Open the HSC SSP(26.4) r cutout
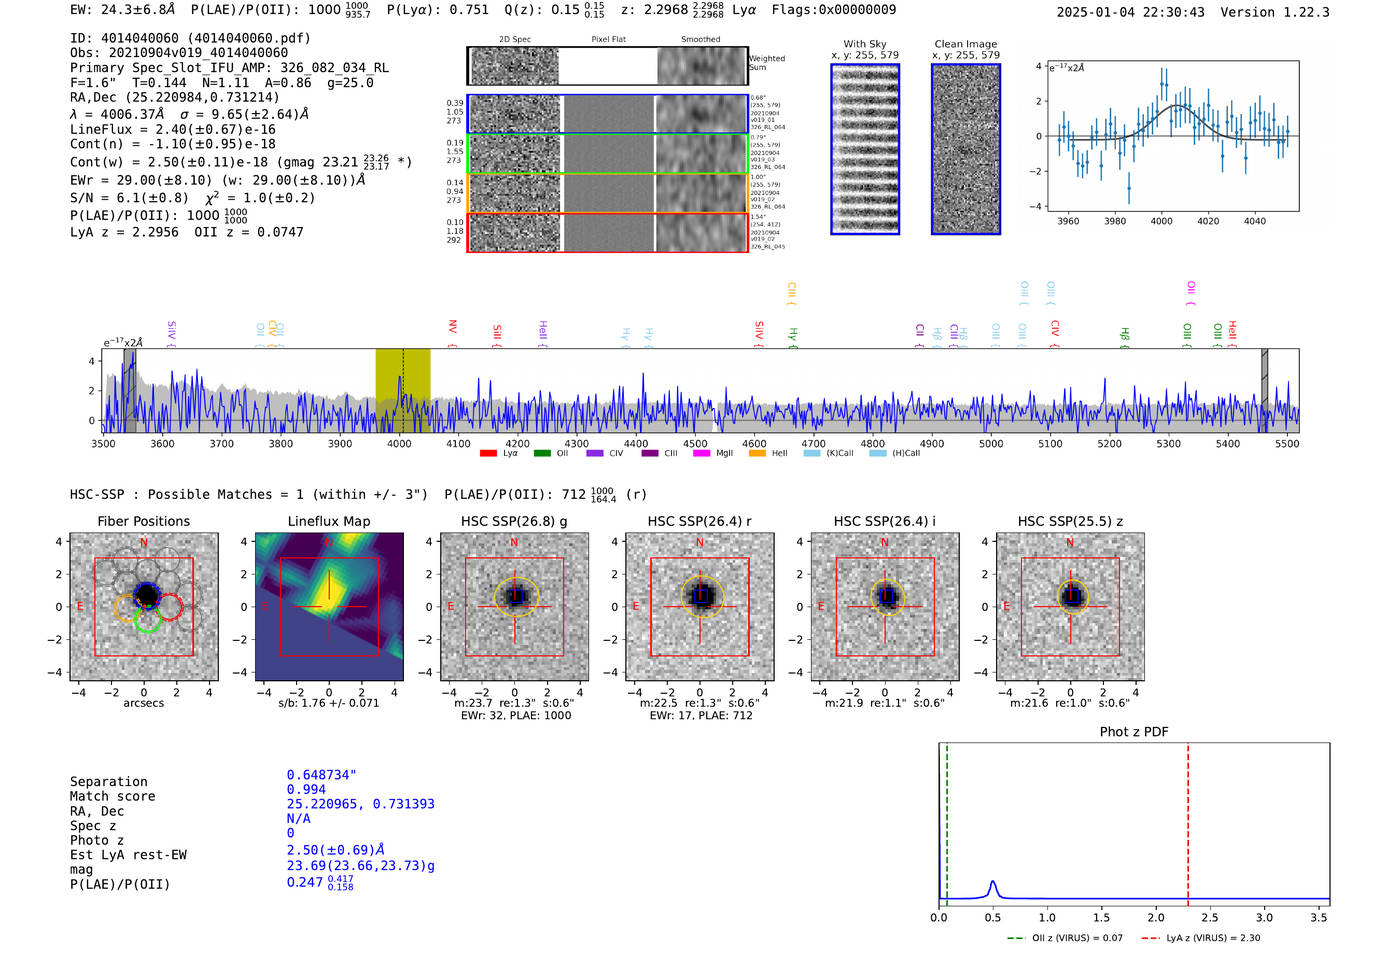The width and height of the screenshot is (1400, 953). point(700,607)
